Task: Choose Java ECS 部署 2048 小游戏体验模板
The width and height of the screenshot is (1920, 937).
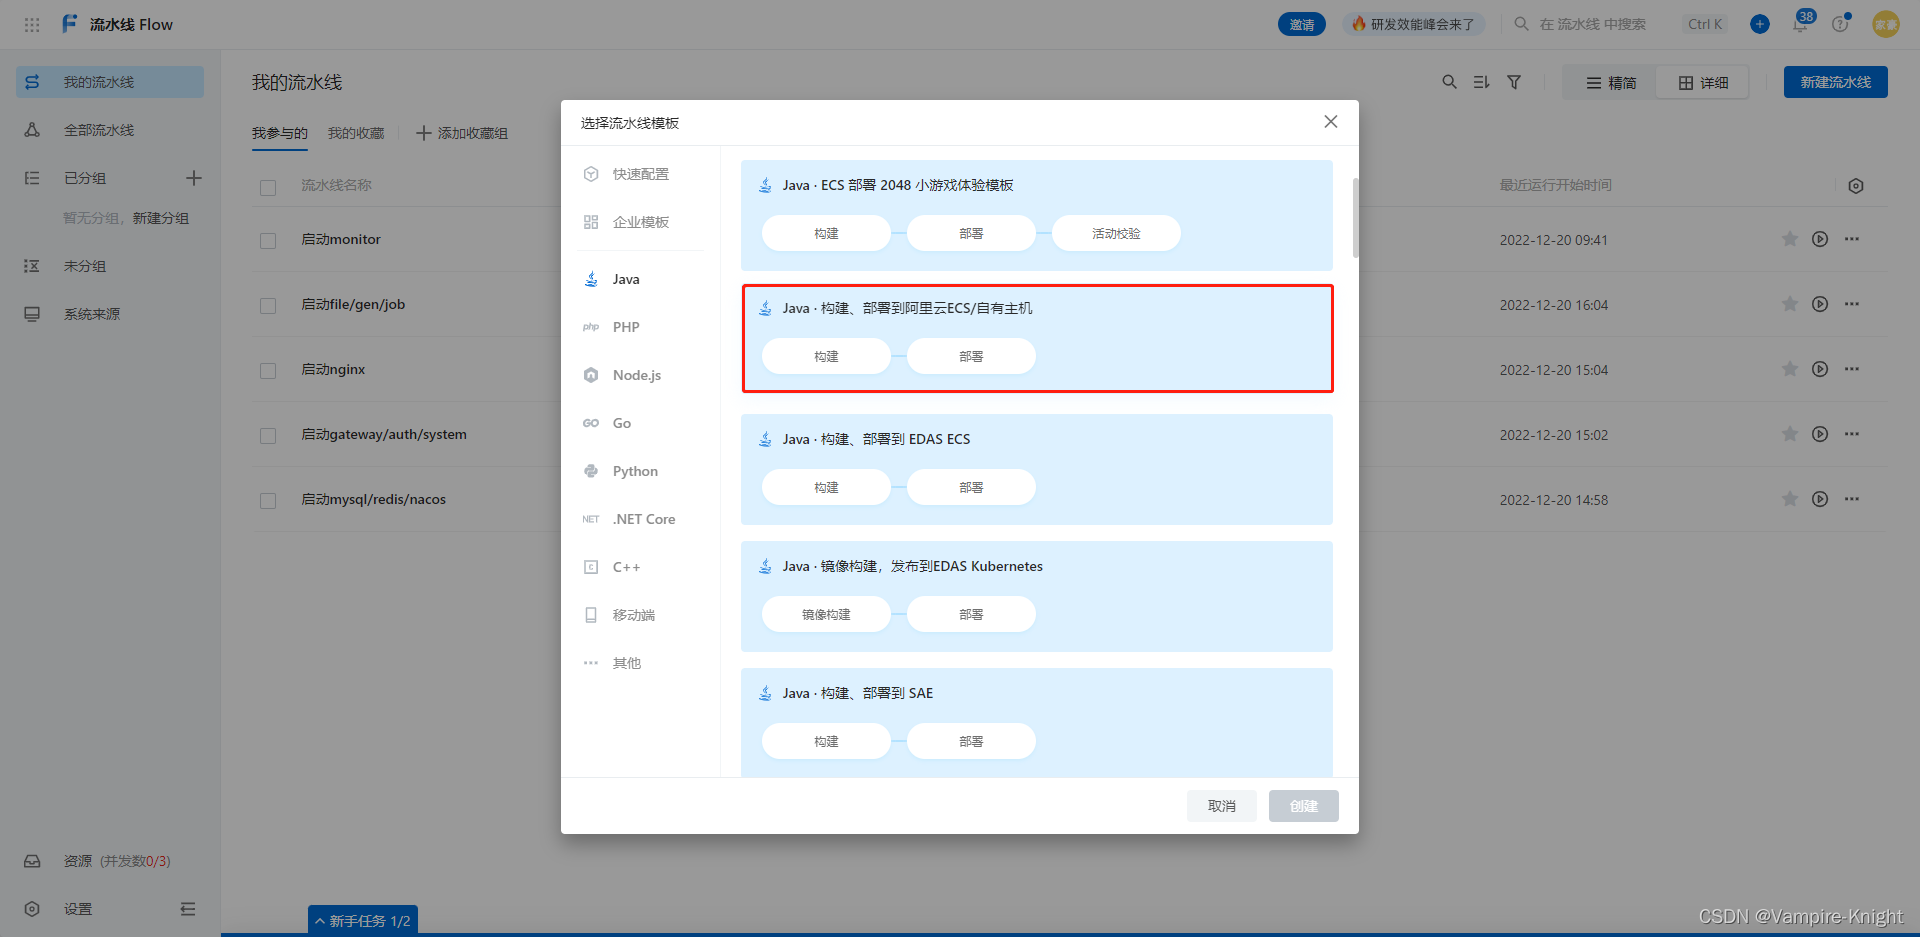Action: click(1037, 215)
